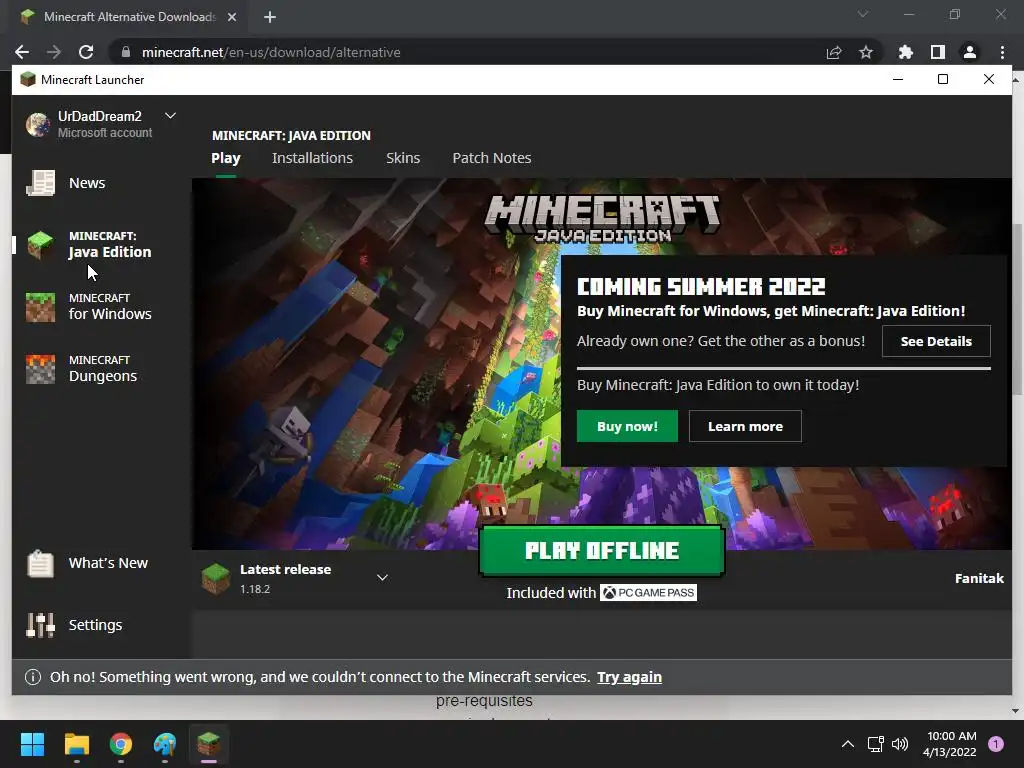Select Minecraft Java Edition grass block icon

coord(40,245)
